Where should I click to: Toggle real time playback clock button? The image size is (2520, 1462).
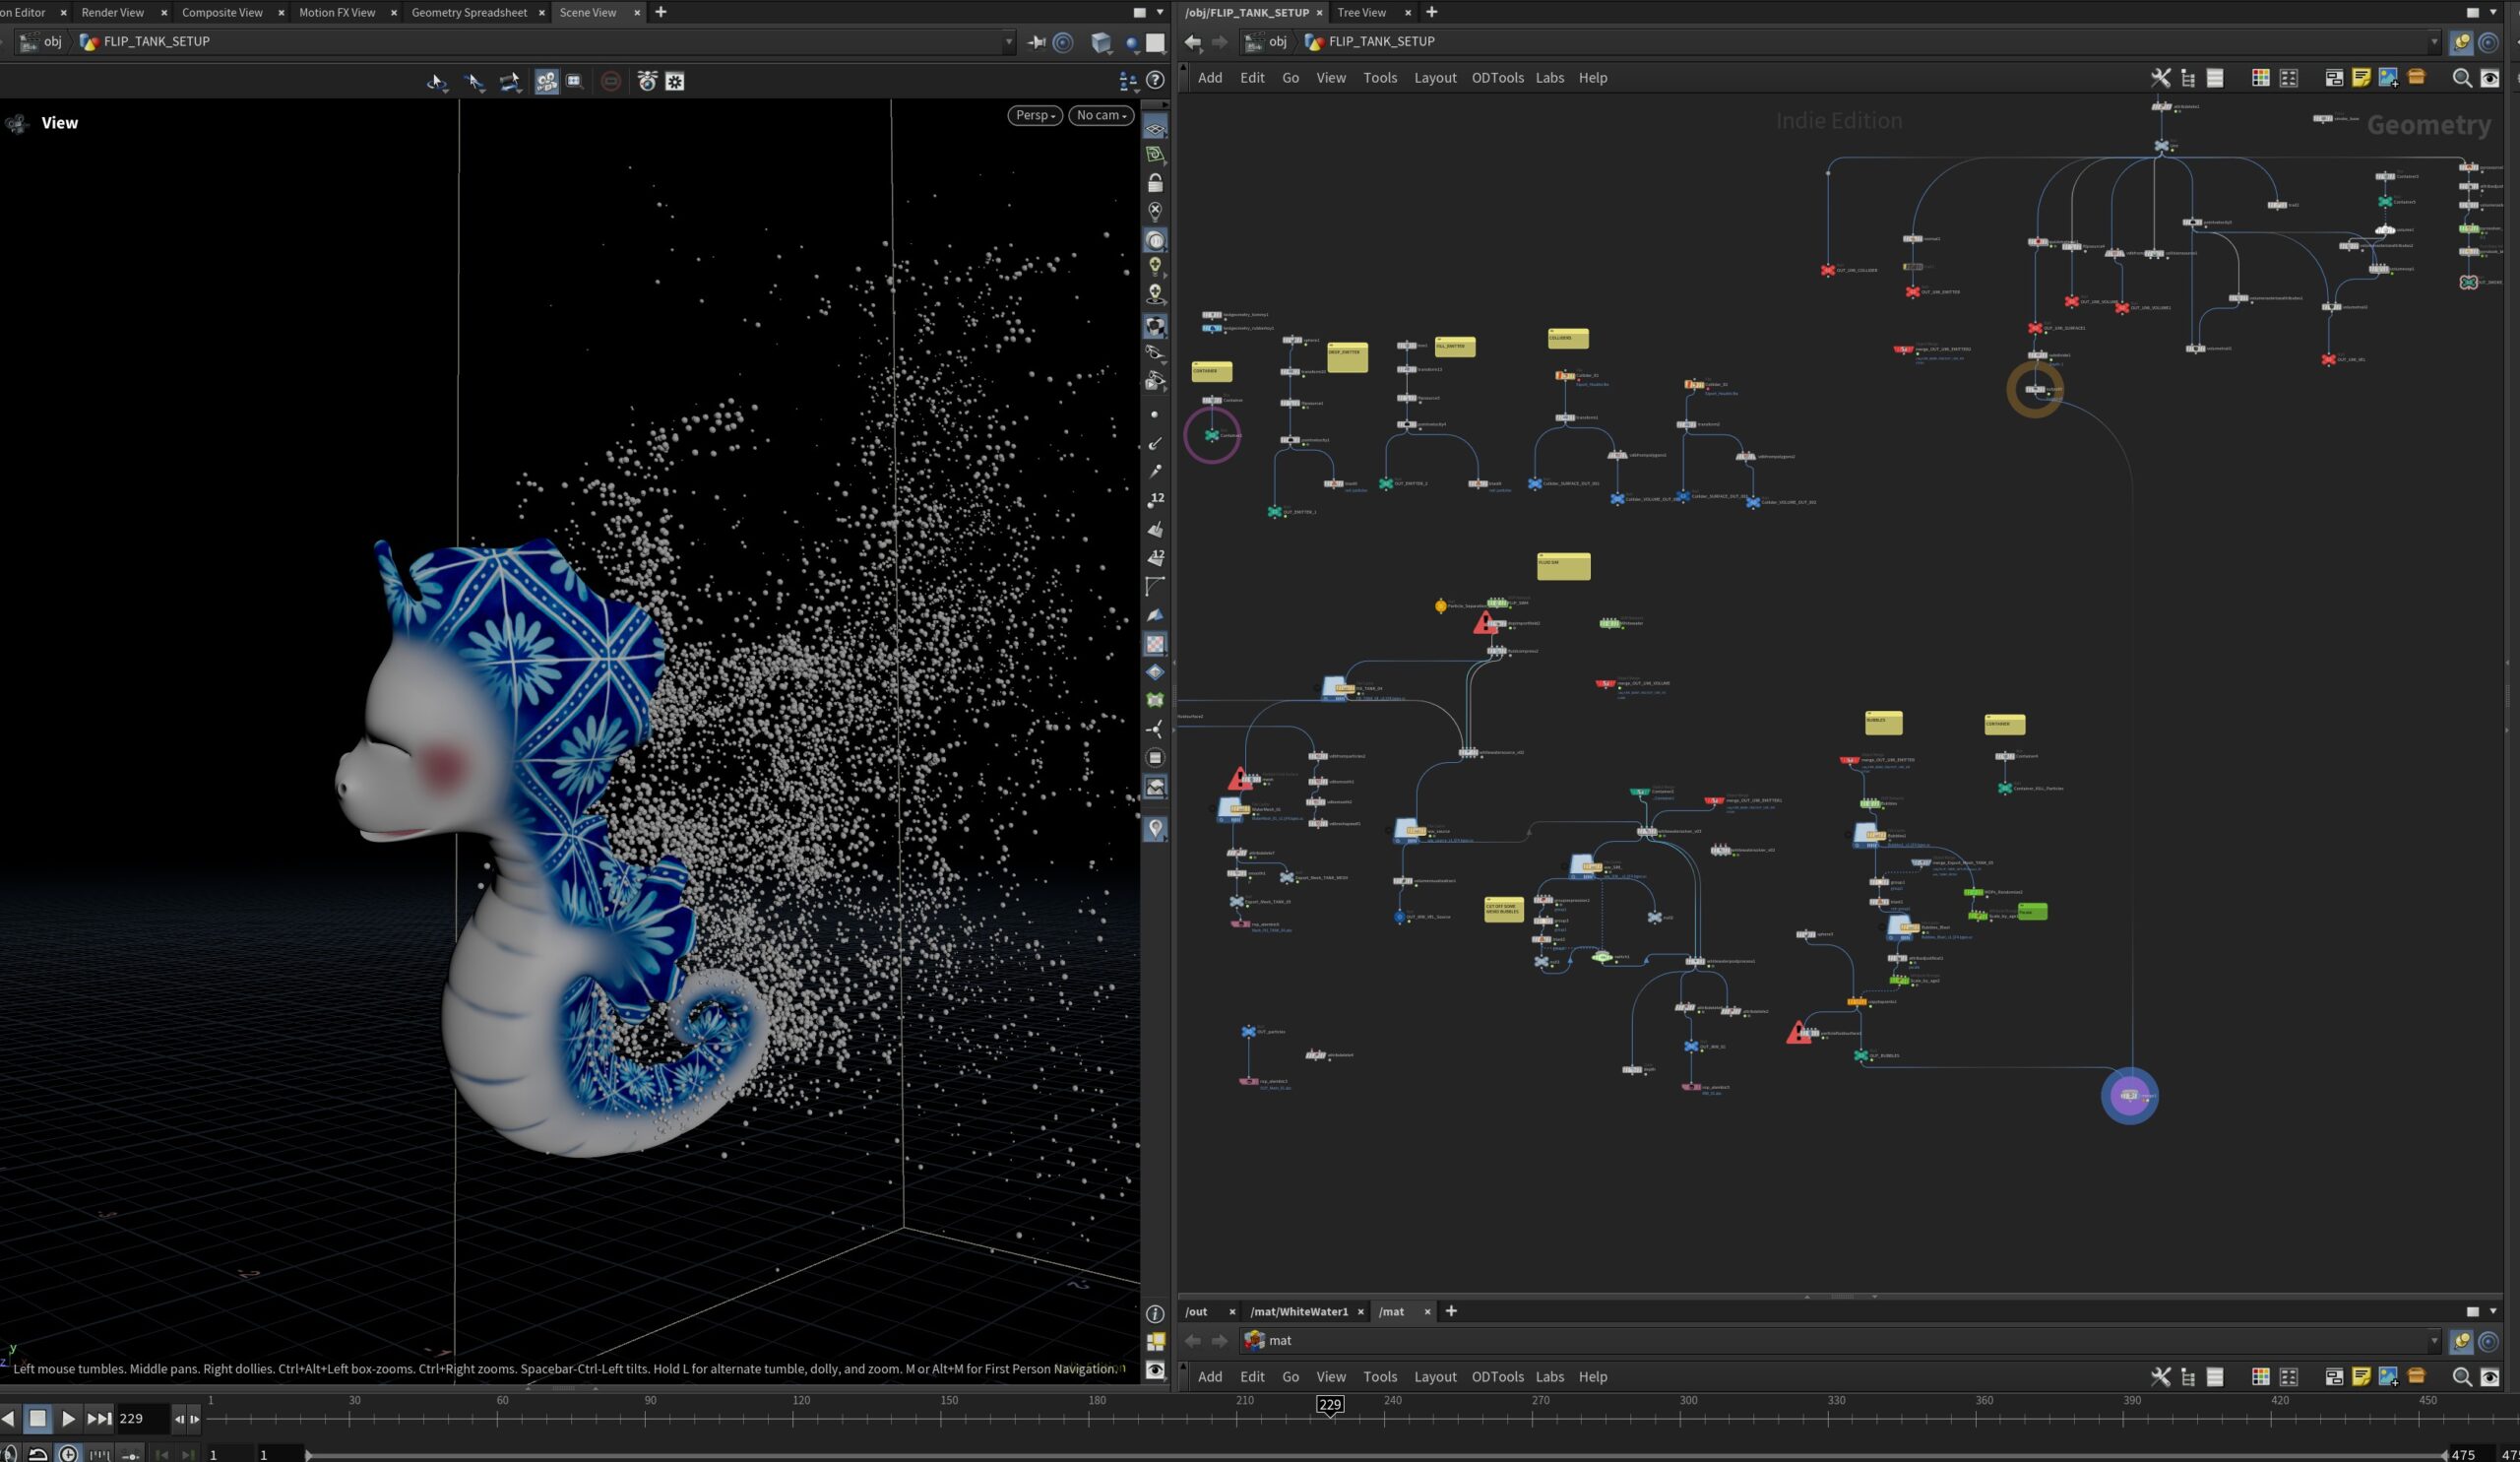tap(68, 1454)
